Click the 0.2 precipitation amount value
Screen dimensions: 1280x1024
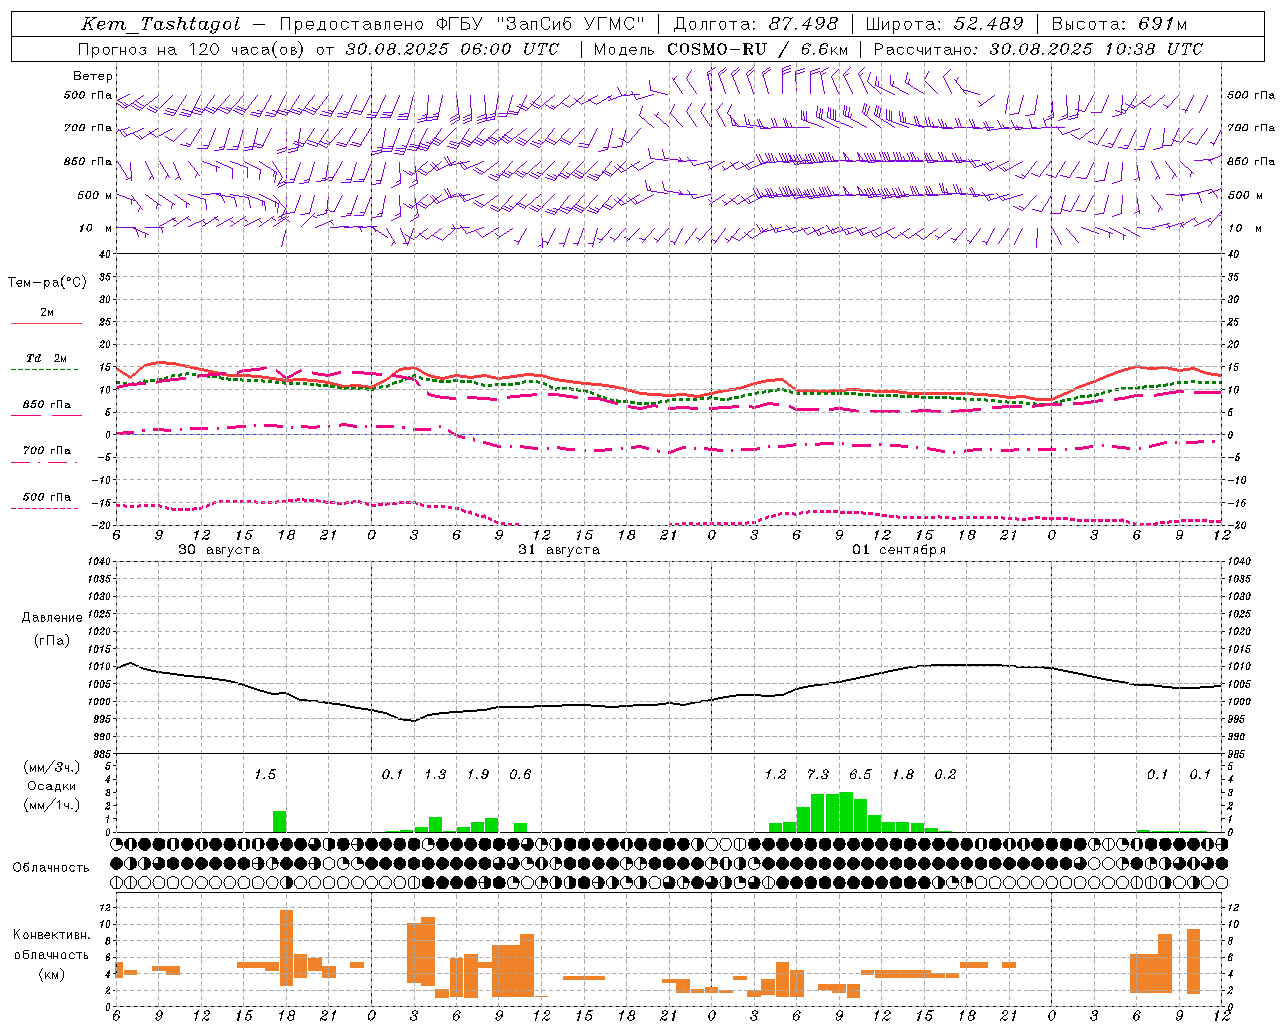945,774
